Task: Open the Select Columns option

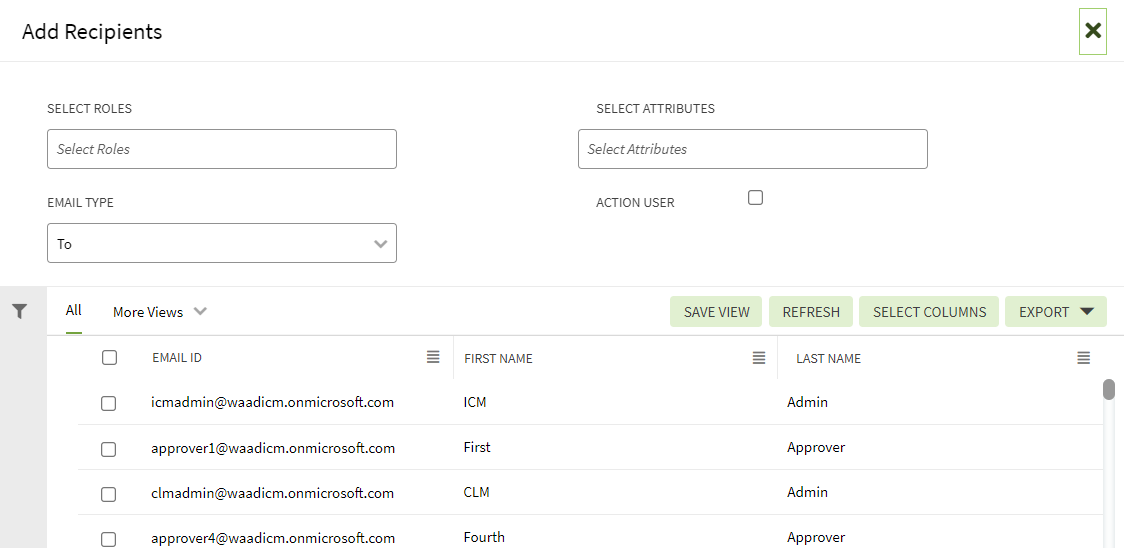Action: coord(929,312)
